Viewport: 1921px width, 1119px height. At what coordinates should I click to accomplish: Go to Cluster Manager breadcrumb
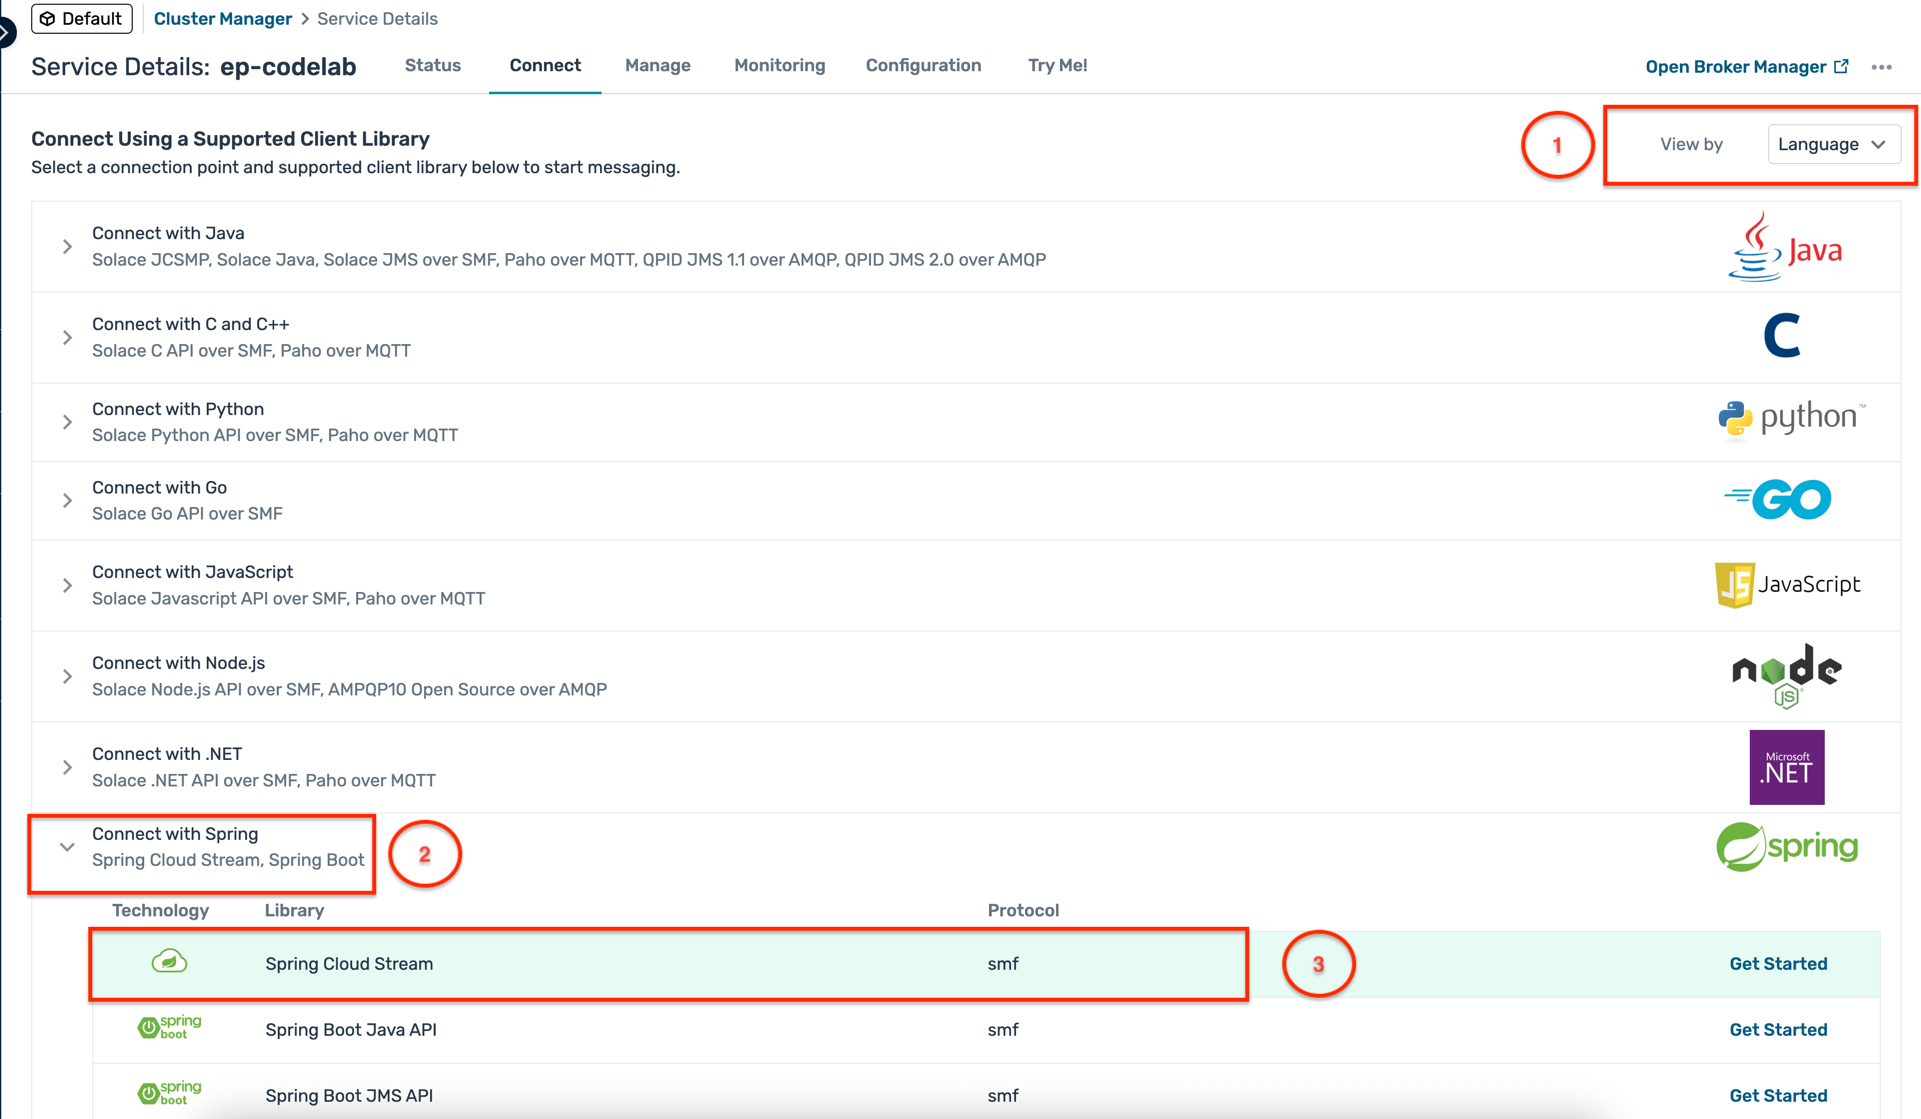point(222,19)
